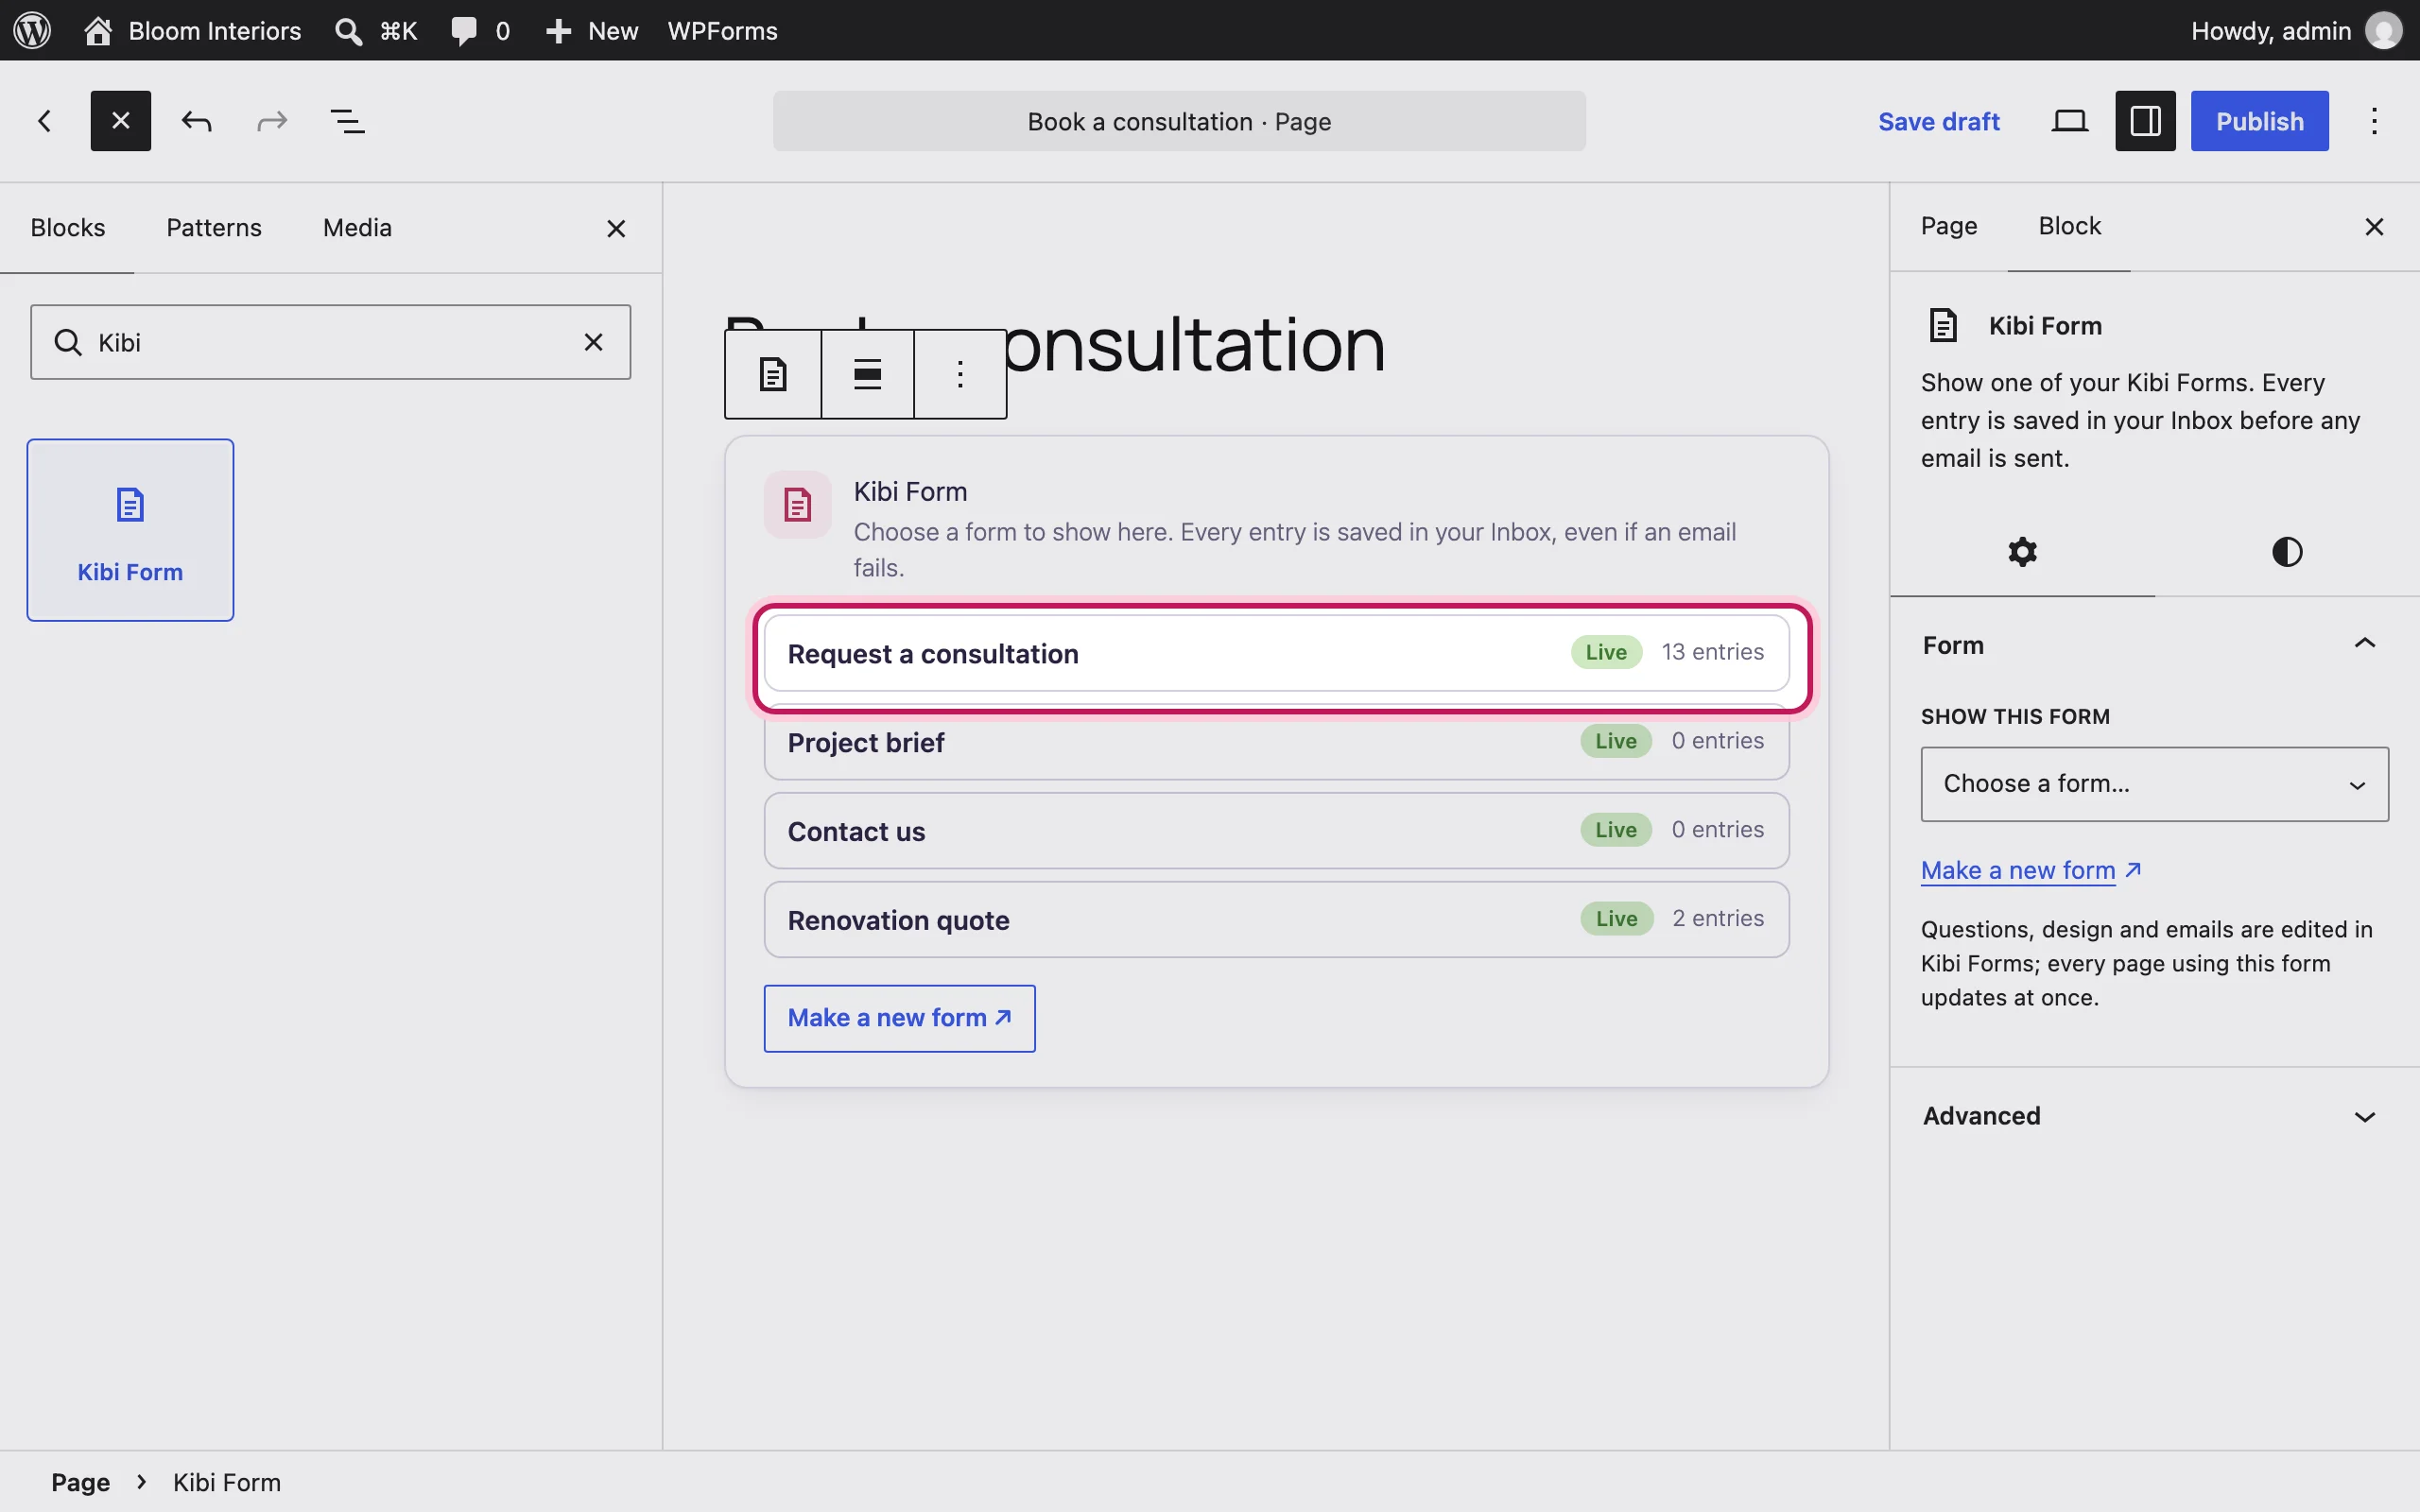
Task: Choose the Request a consultation form
Action: click(1276, 653)
